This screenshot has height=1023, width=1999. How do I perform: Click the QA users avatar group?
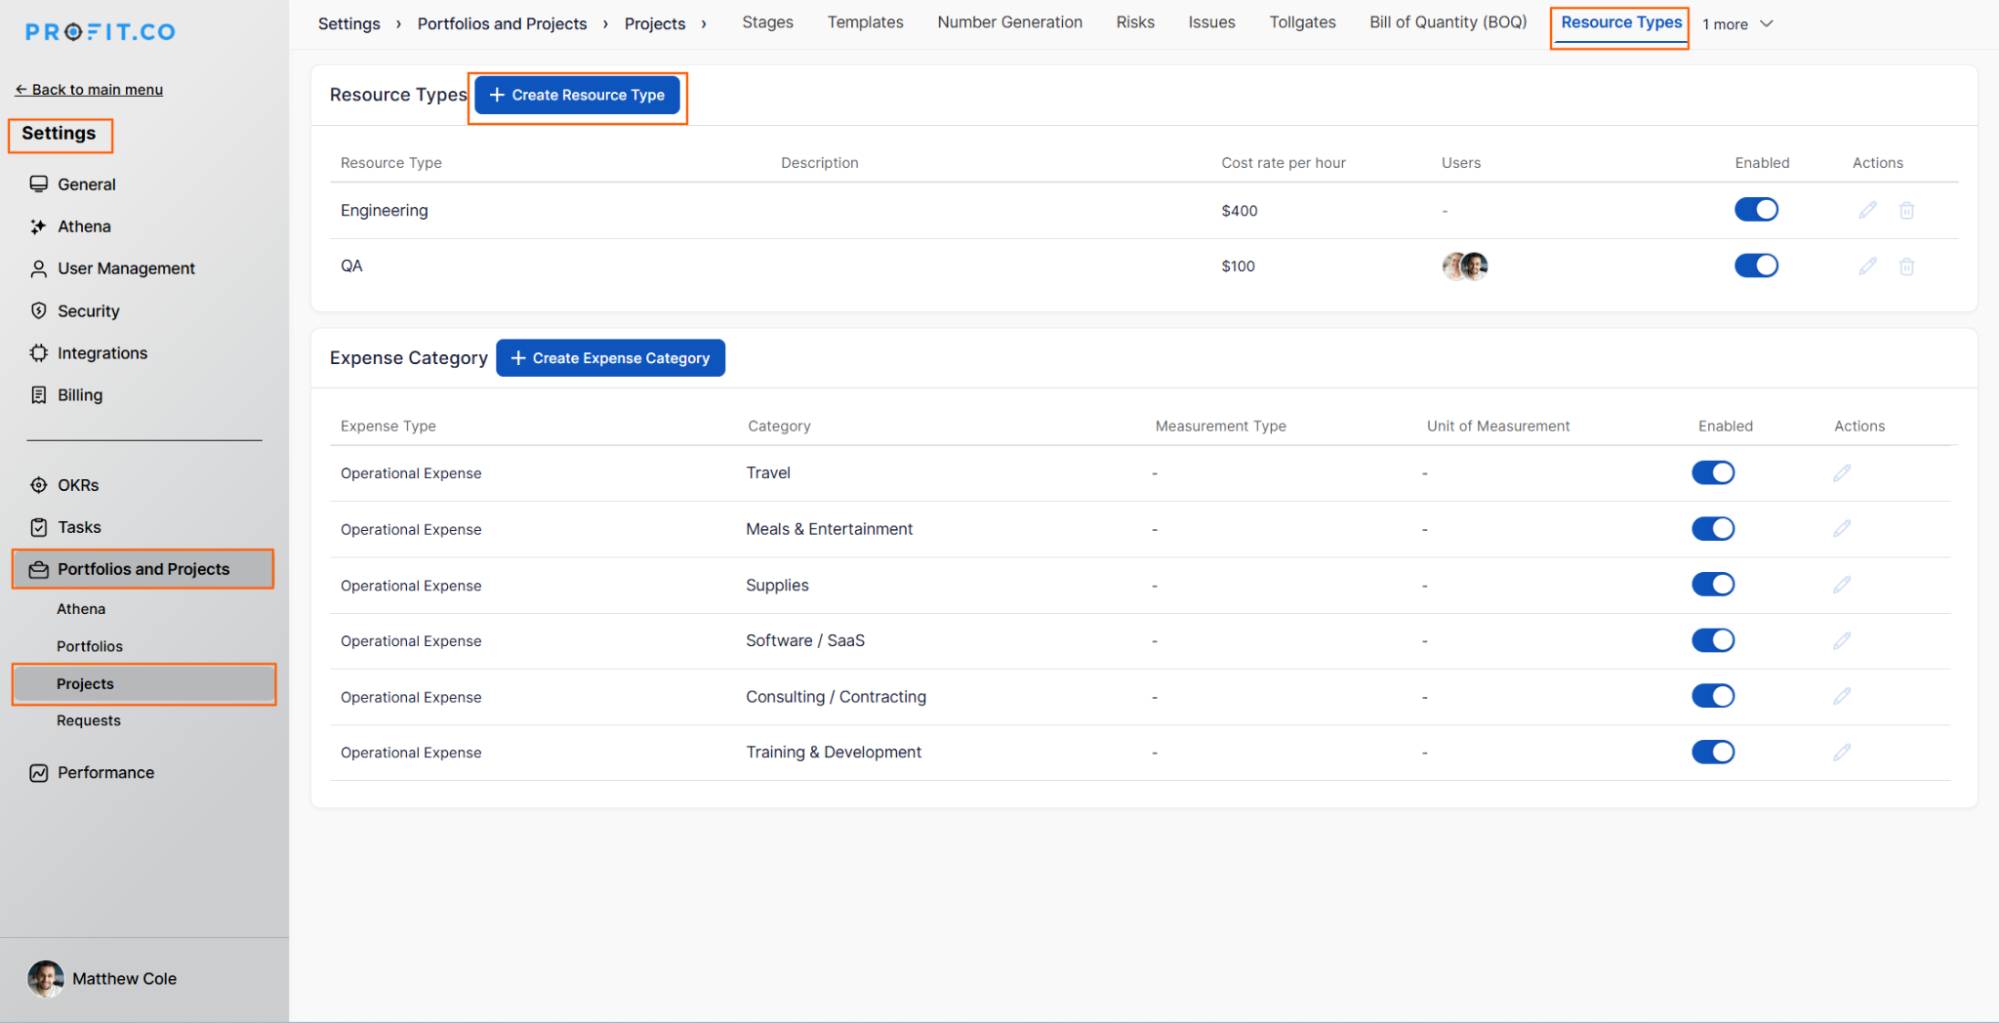pos(1464,266)
